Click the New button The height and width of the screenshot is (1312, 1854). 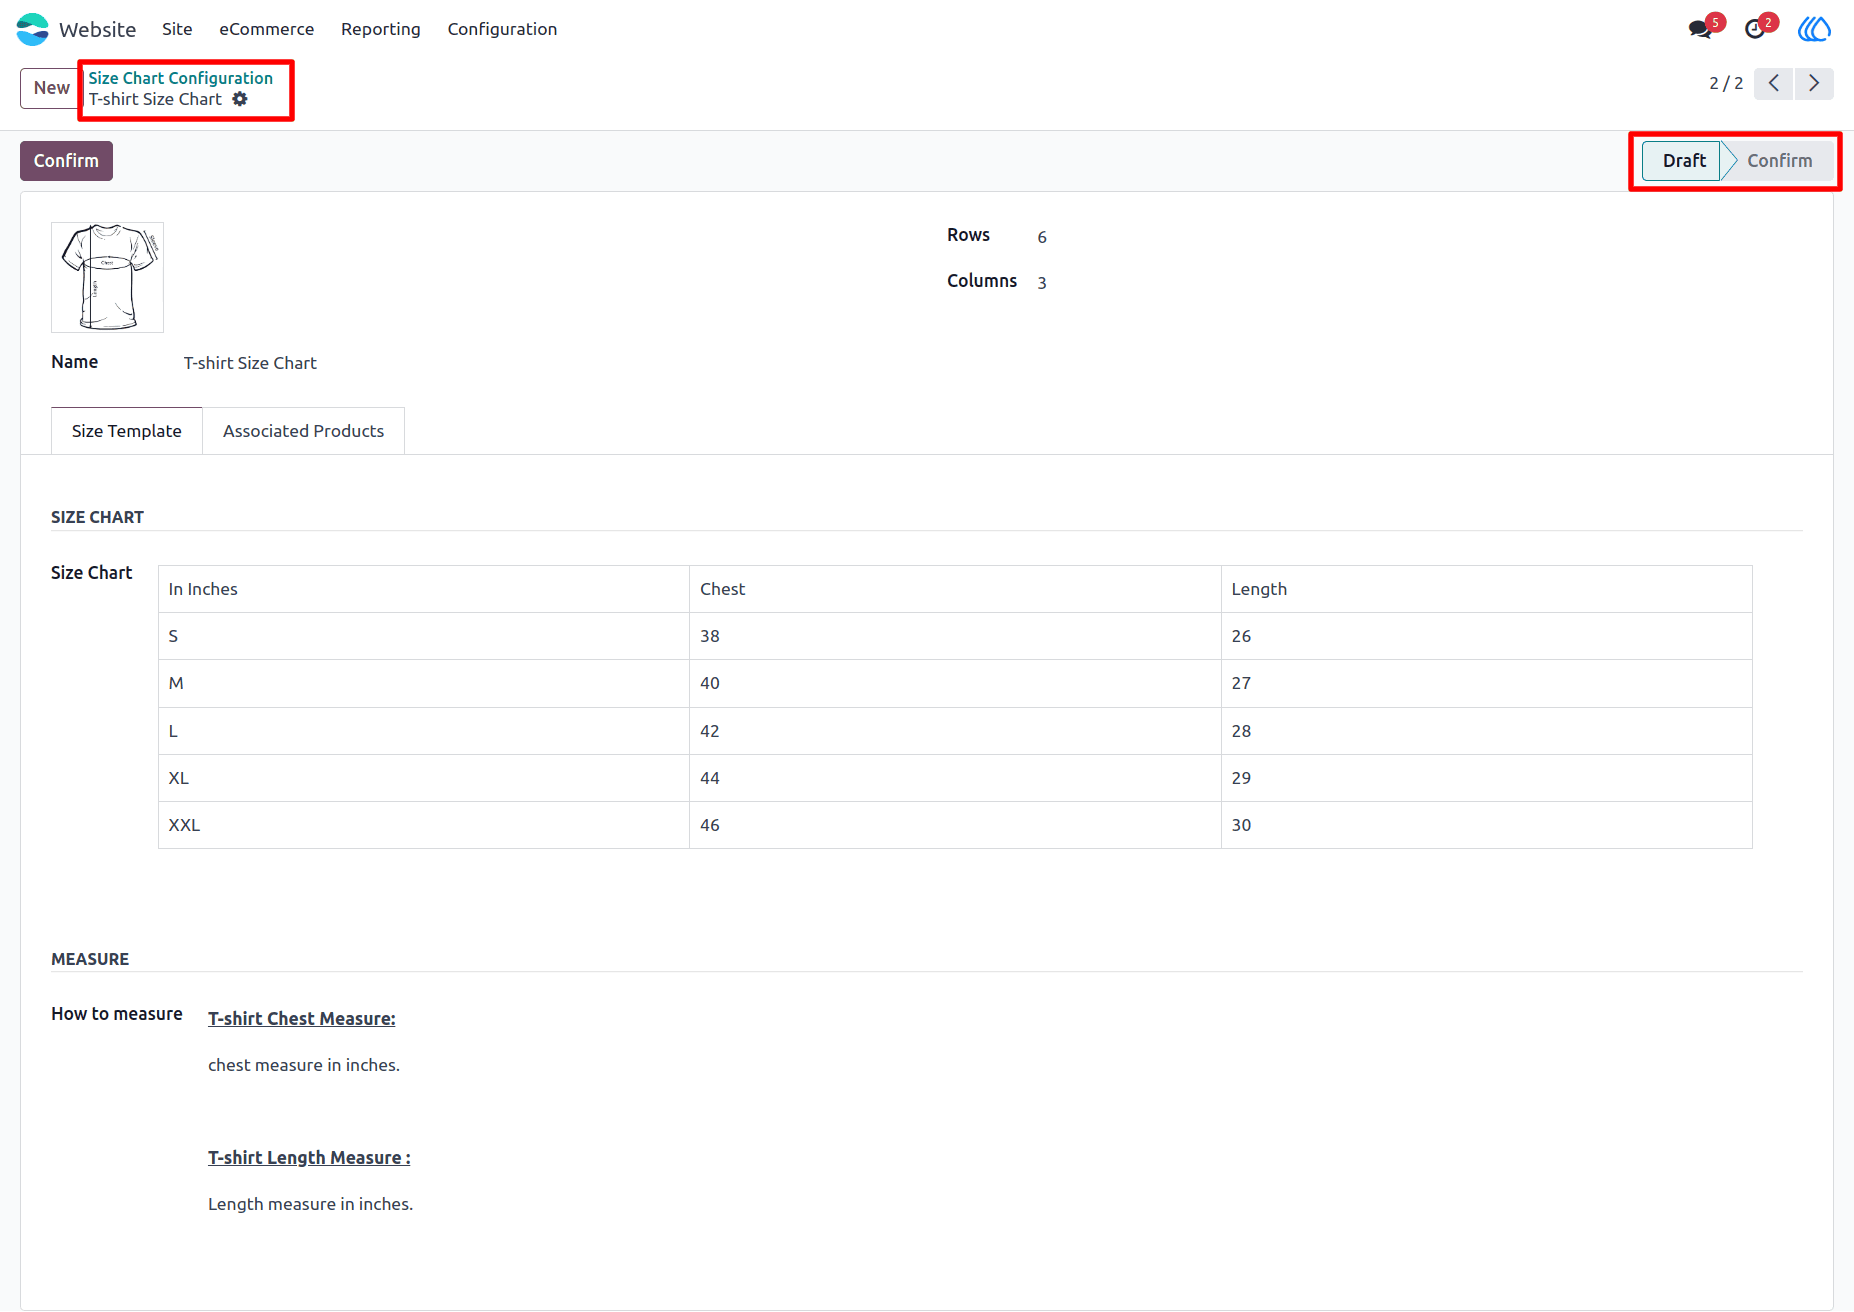[x=51, y=88]
